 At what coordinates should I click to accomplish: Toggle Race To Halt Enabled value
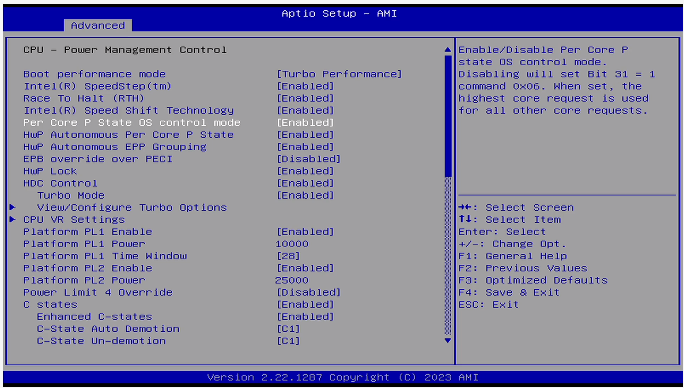pos(305,98)
